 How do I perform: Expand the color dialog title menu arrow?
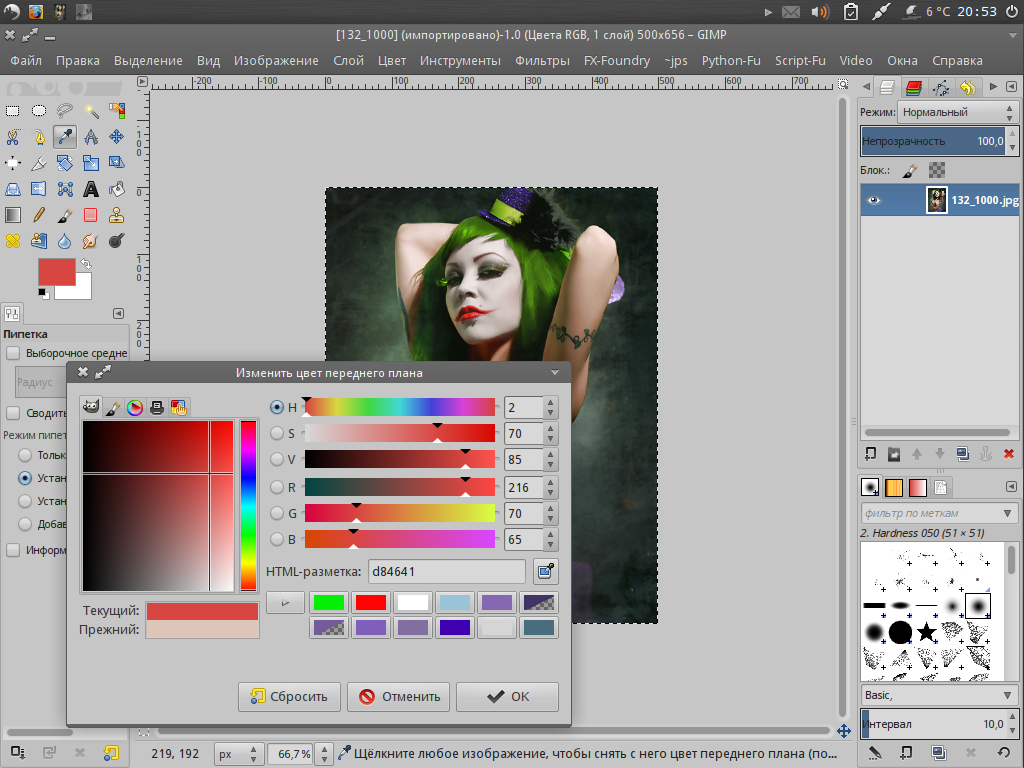554,373
